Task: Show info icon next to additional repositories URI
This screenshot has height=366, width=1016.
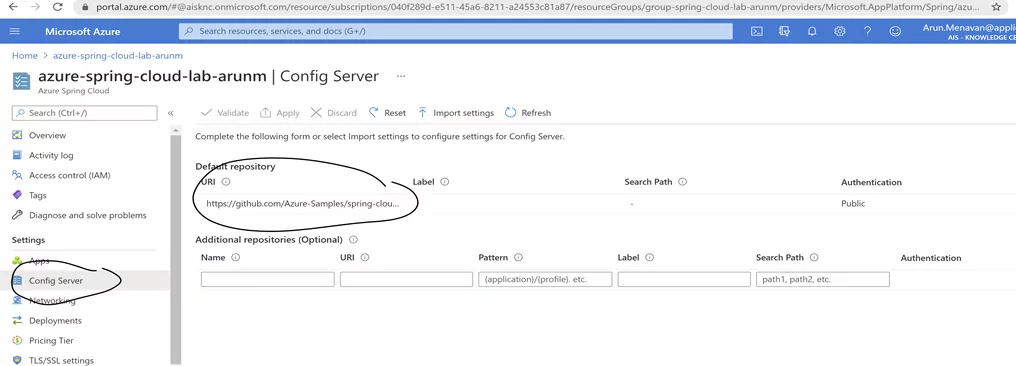Action: pos(365,257)
